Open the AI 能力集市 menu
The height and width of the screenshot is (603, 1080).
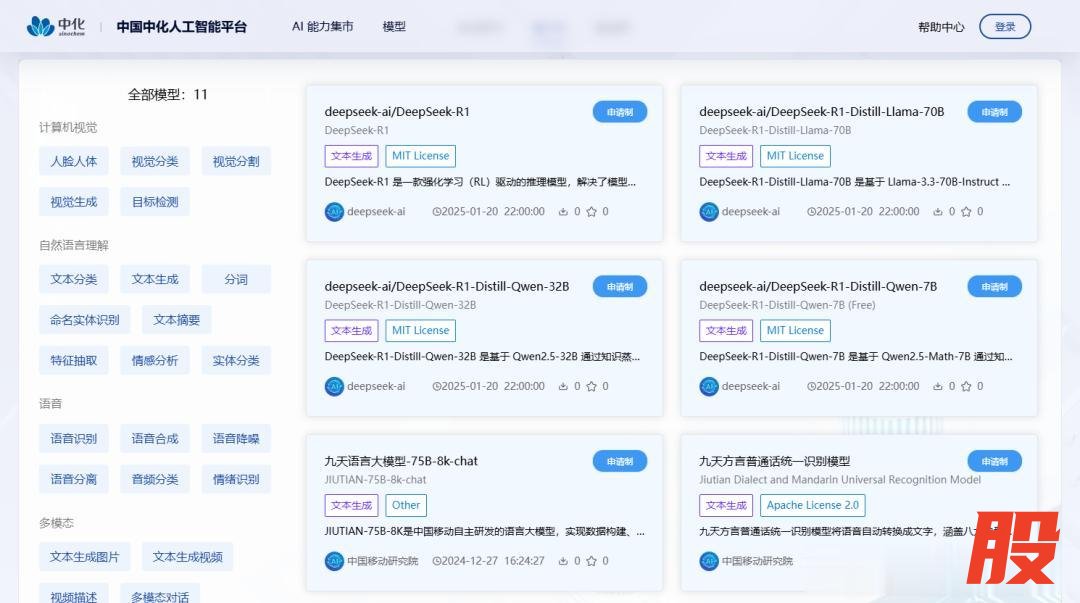tap(322, 27)
